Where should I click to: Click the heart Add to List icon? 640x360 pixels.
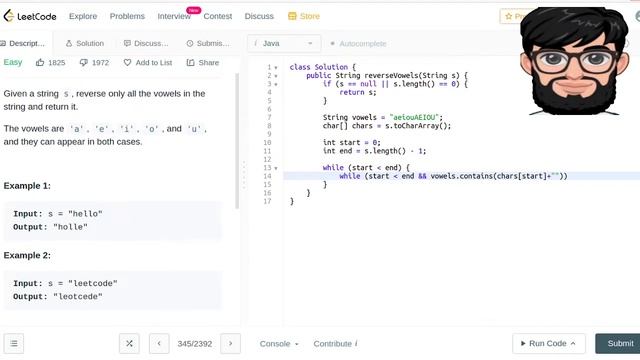(x=127, y=62)
